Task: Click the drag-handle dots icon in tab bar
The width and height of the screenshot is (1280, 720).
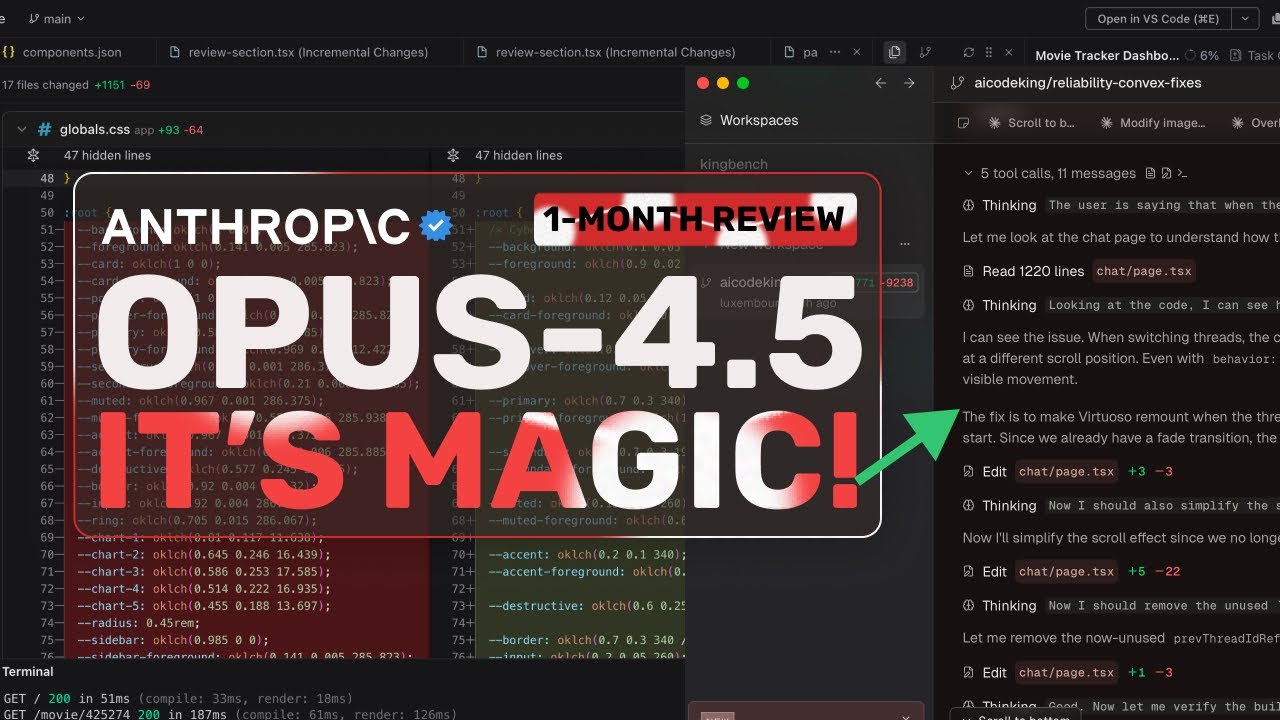Action: 988,52
